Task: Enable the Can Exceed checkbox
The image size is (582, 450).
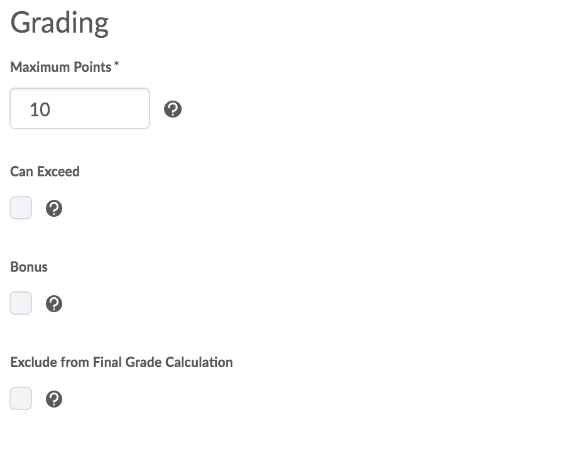Action: click(21, 208)
